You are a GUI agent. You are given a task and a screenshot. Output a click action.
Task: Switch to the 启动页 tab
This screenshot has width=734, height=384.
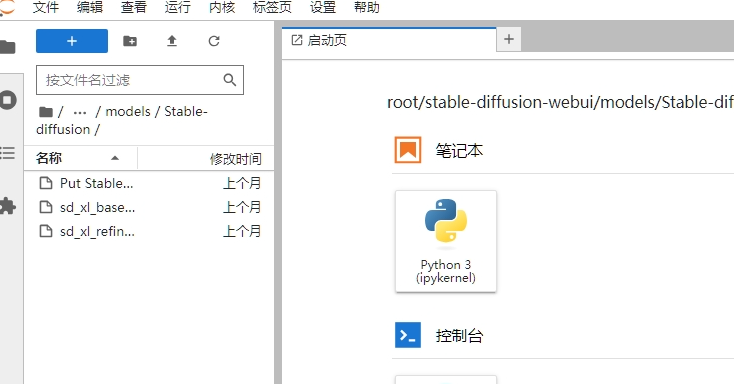pos(389,40)
